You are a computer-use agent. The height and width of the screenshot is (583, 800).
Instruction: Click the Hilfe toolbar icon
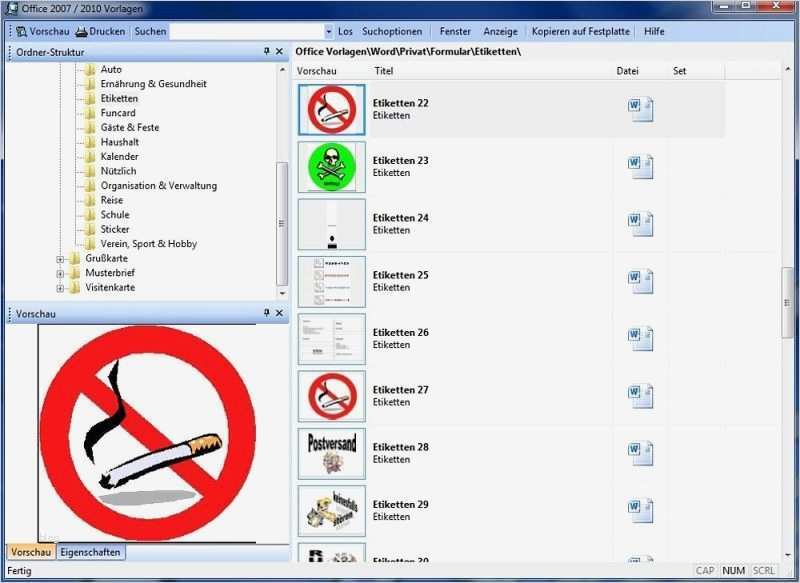click(x=653, y=31)
